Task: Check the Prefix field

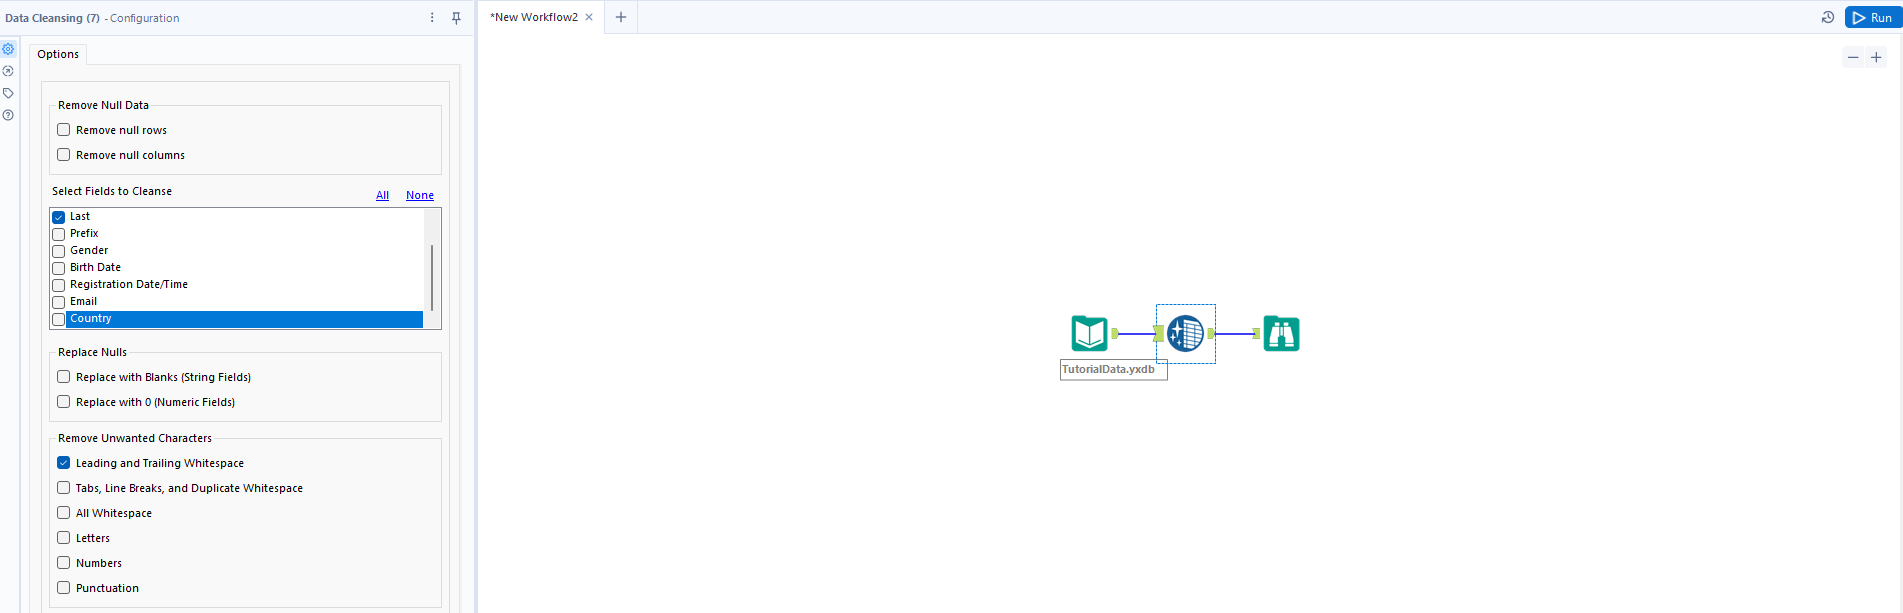Action: click(x=59, y=234)
